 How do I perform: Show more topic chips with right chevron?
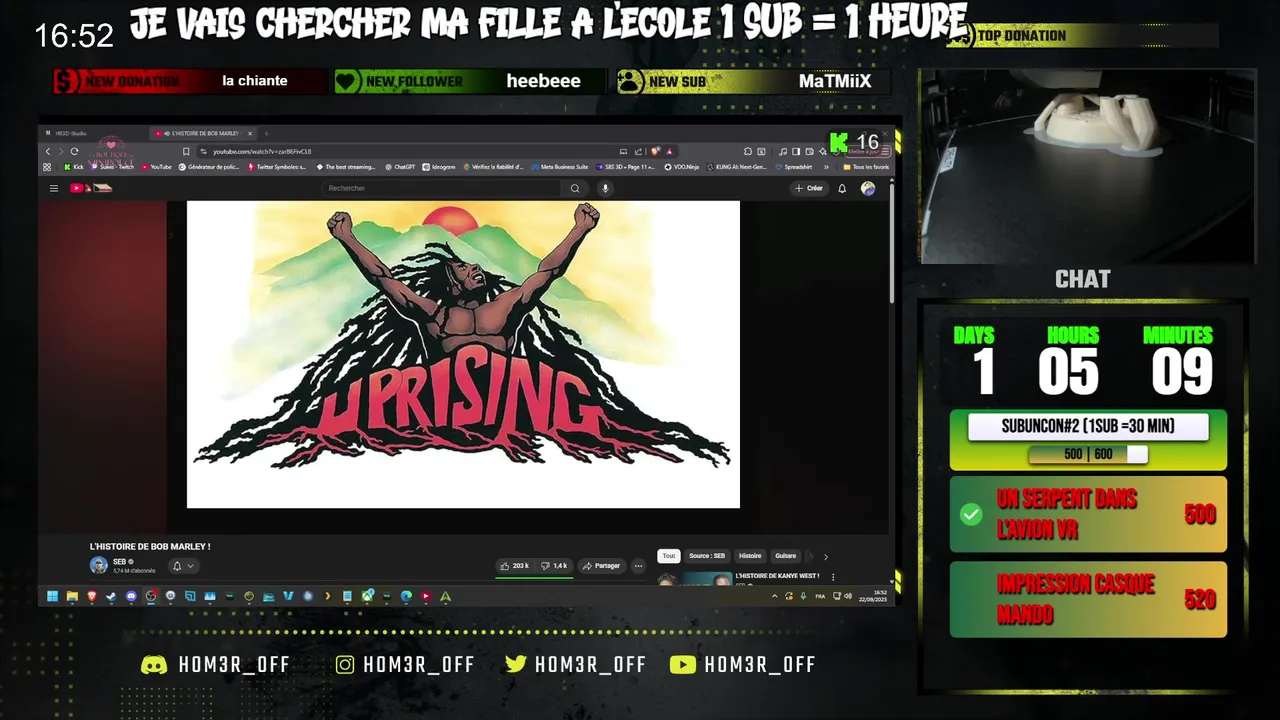[825, 556]
